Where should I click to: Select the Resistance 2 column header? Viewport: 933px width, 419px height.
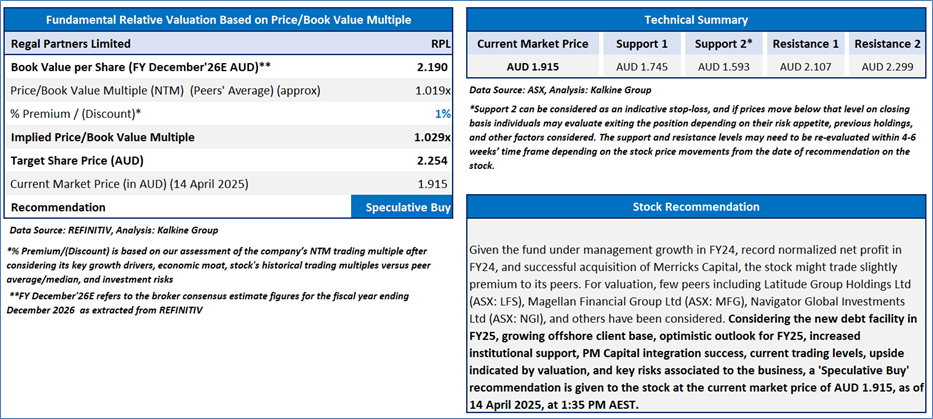887,44
